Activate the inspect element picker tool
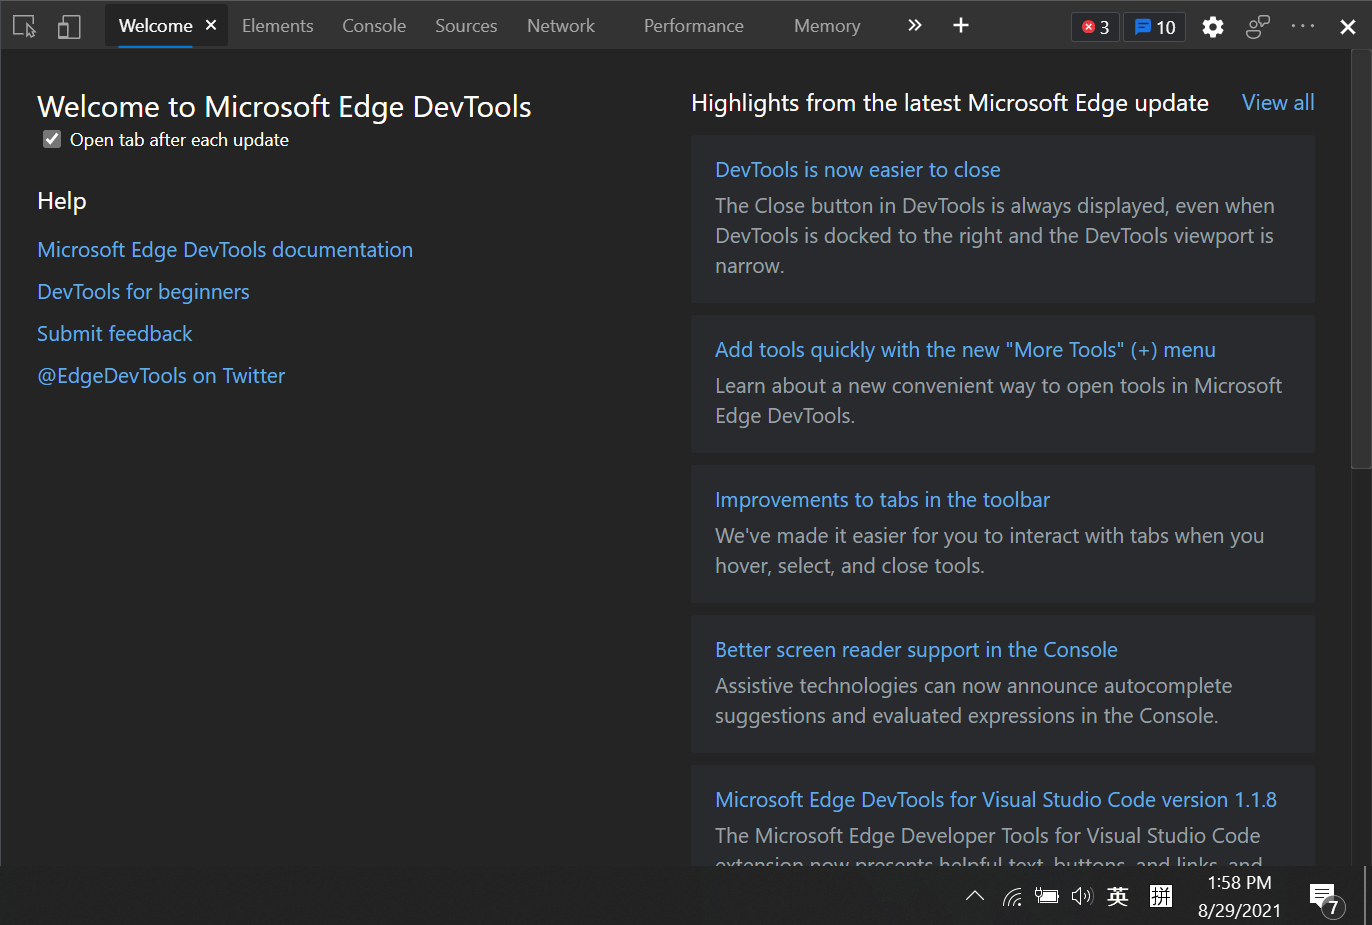 pos(25,26)
